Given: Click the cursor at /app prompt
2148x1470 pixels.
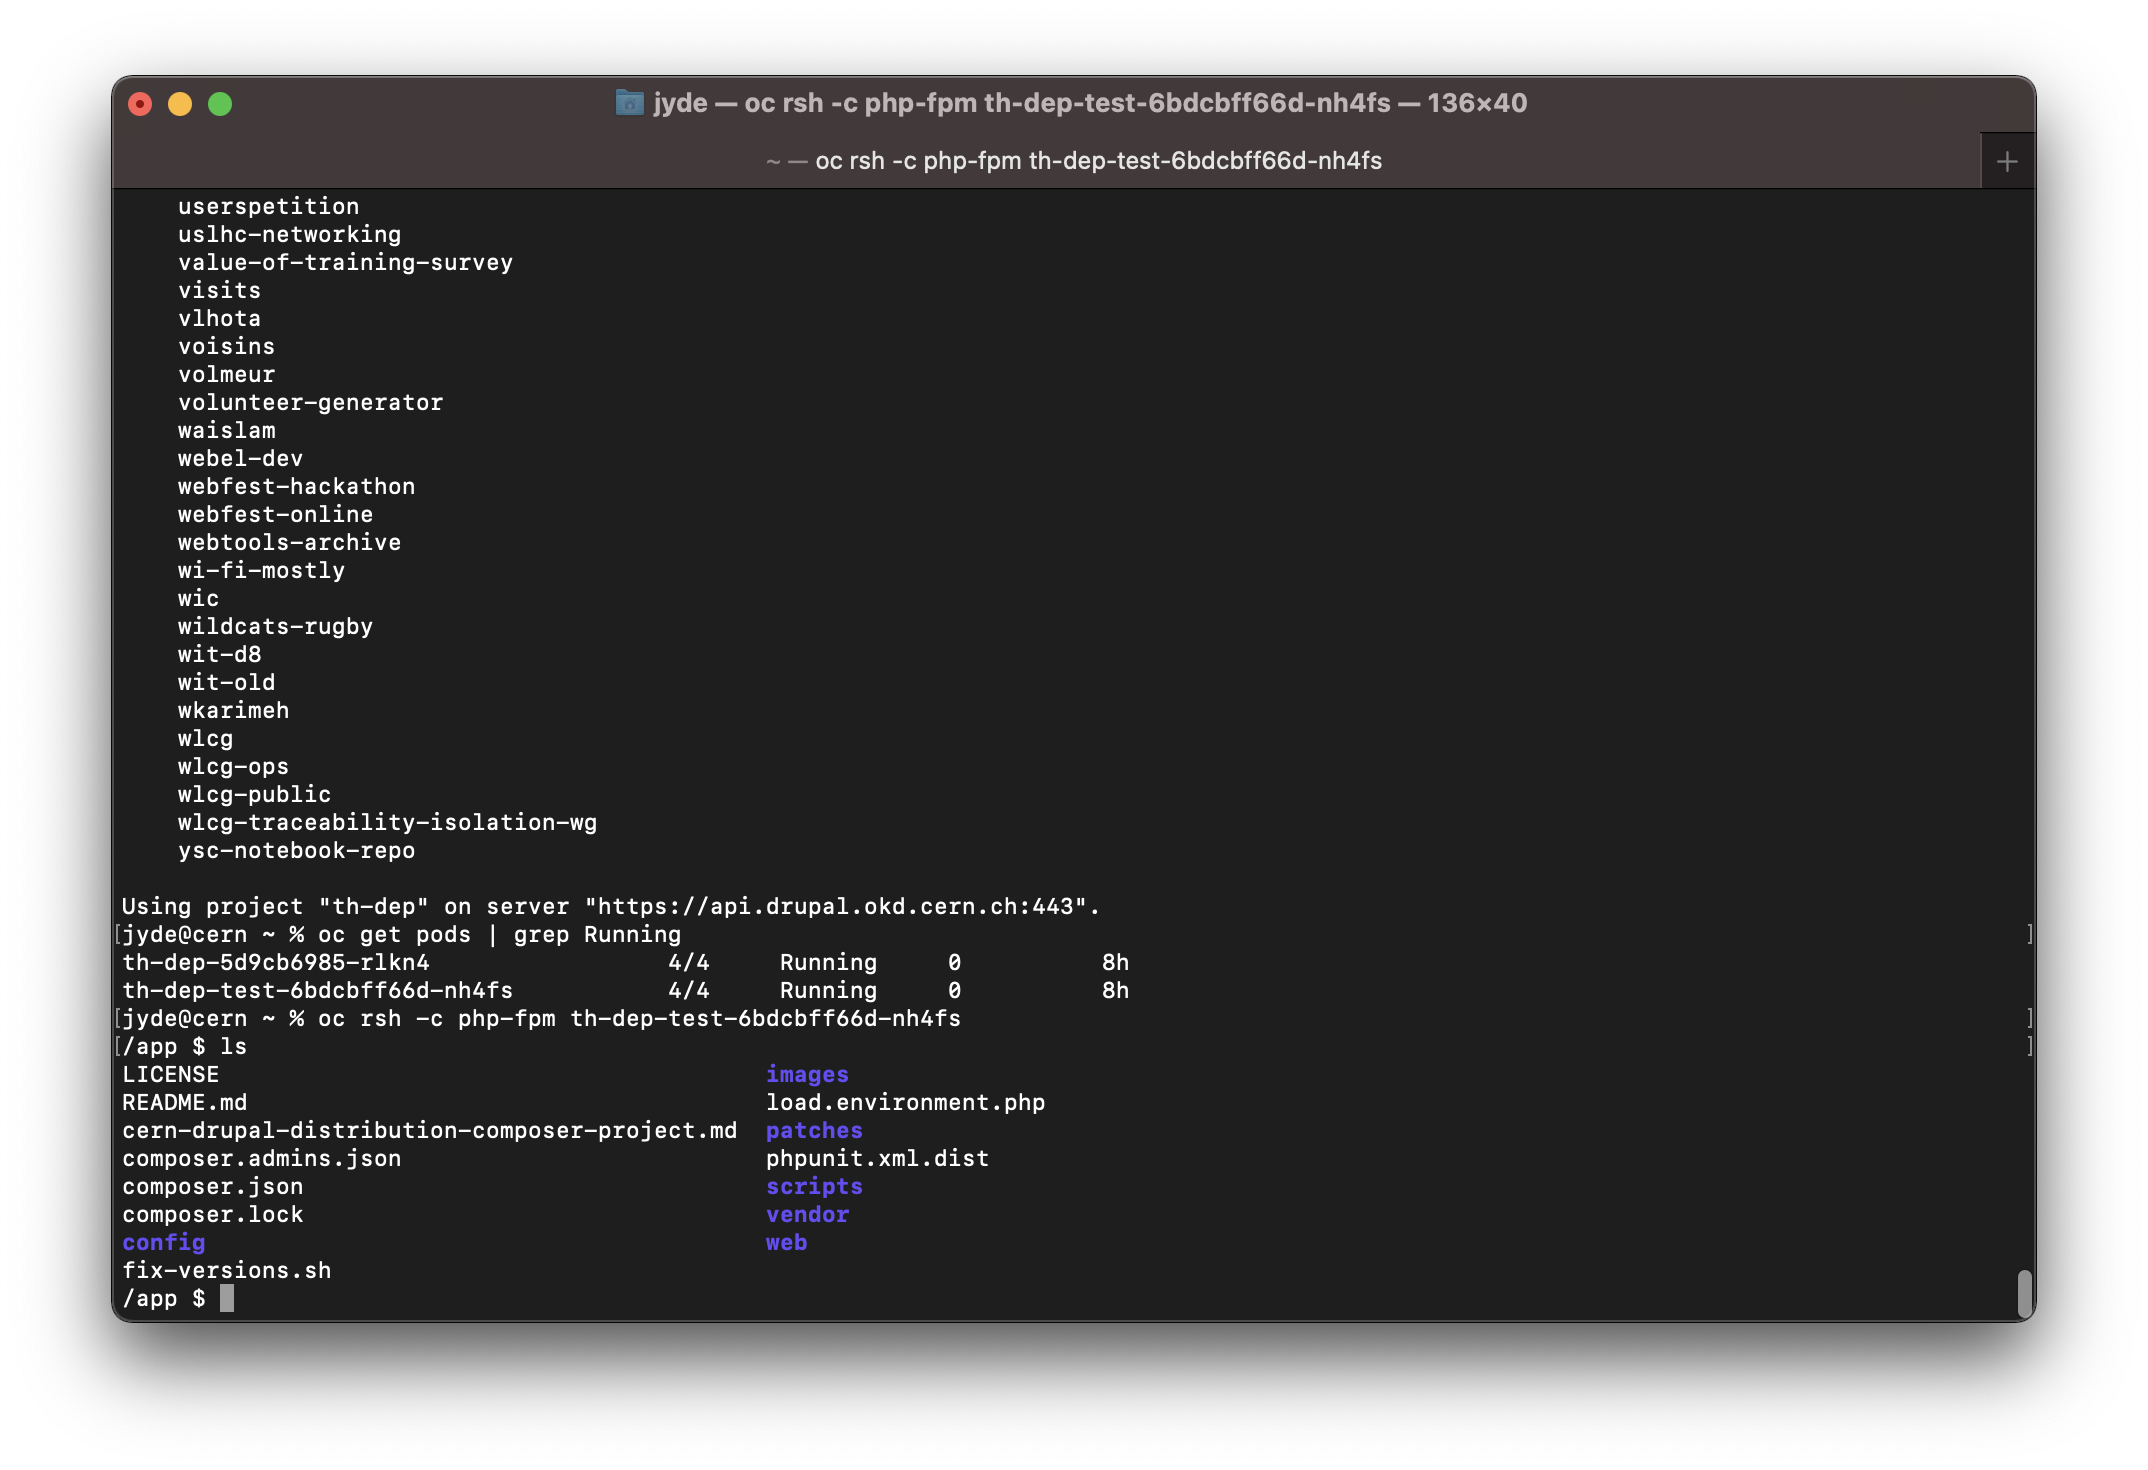Looking at the screenshot, I should (x=227, y=1298).
